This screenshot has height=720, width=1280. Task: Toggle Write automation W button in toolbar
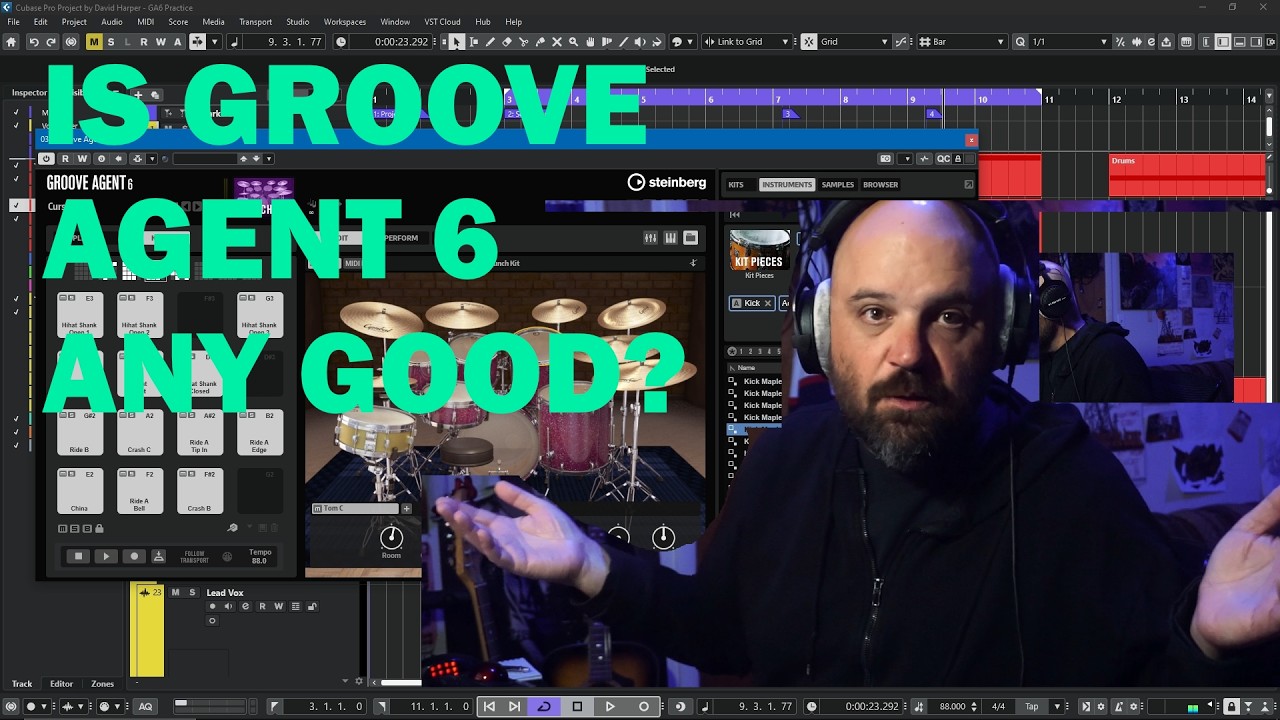tap(161, 42)
